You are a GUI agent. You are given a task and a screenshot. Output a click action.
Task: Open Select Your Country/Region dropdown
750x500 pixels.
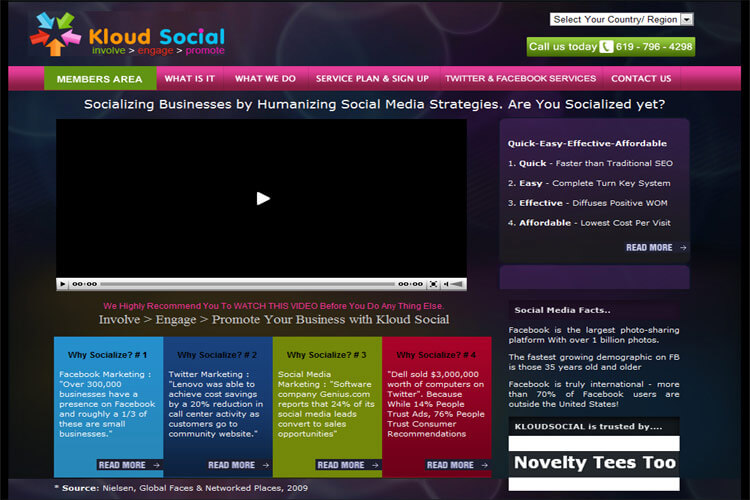(621, 19)
